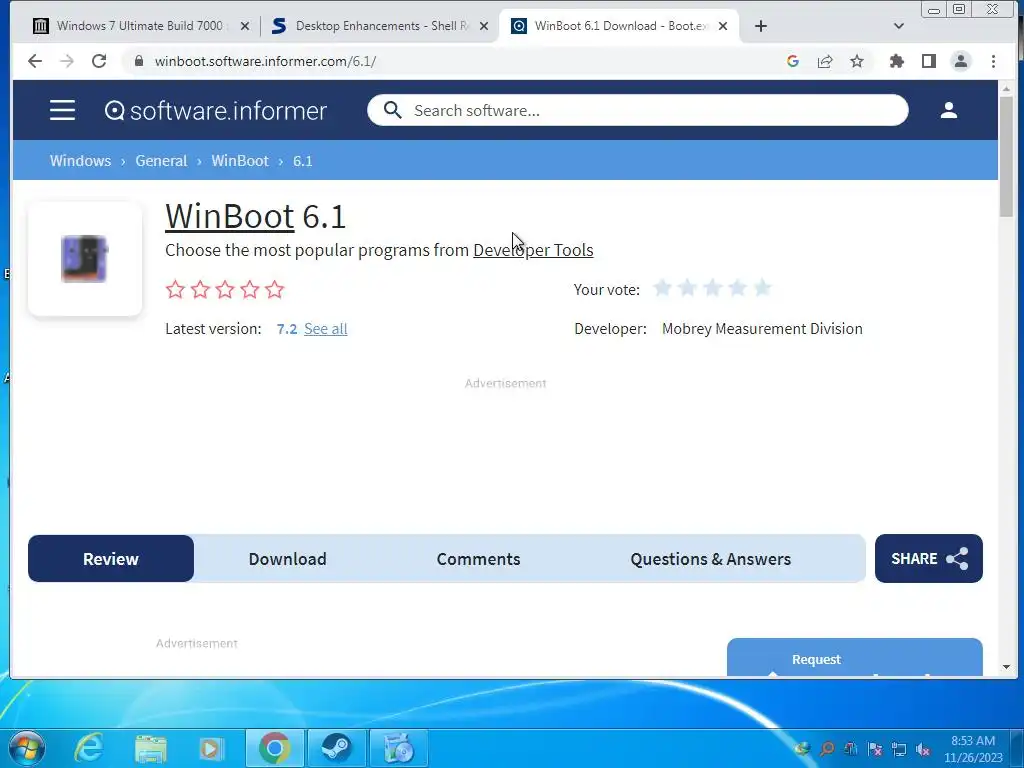The image size is (1024, 768).
Task: Click the share page icon in address bar
Action: pos(825,61)
